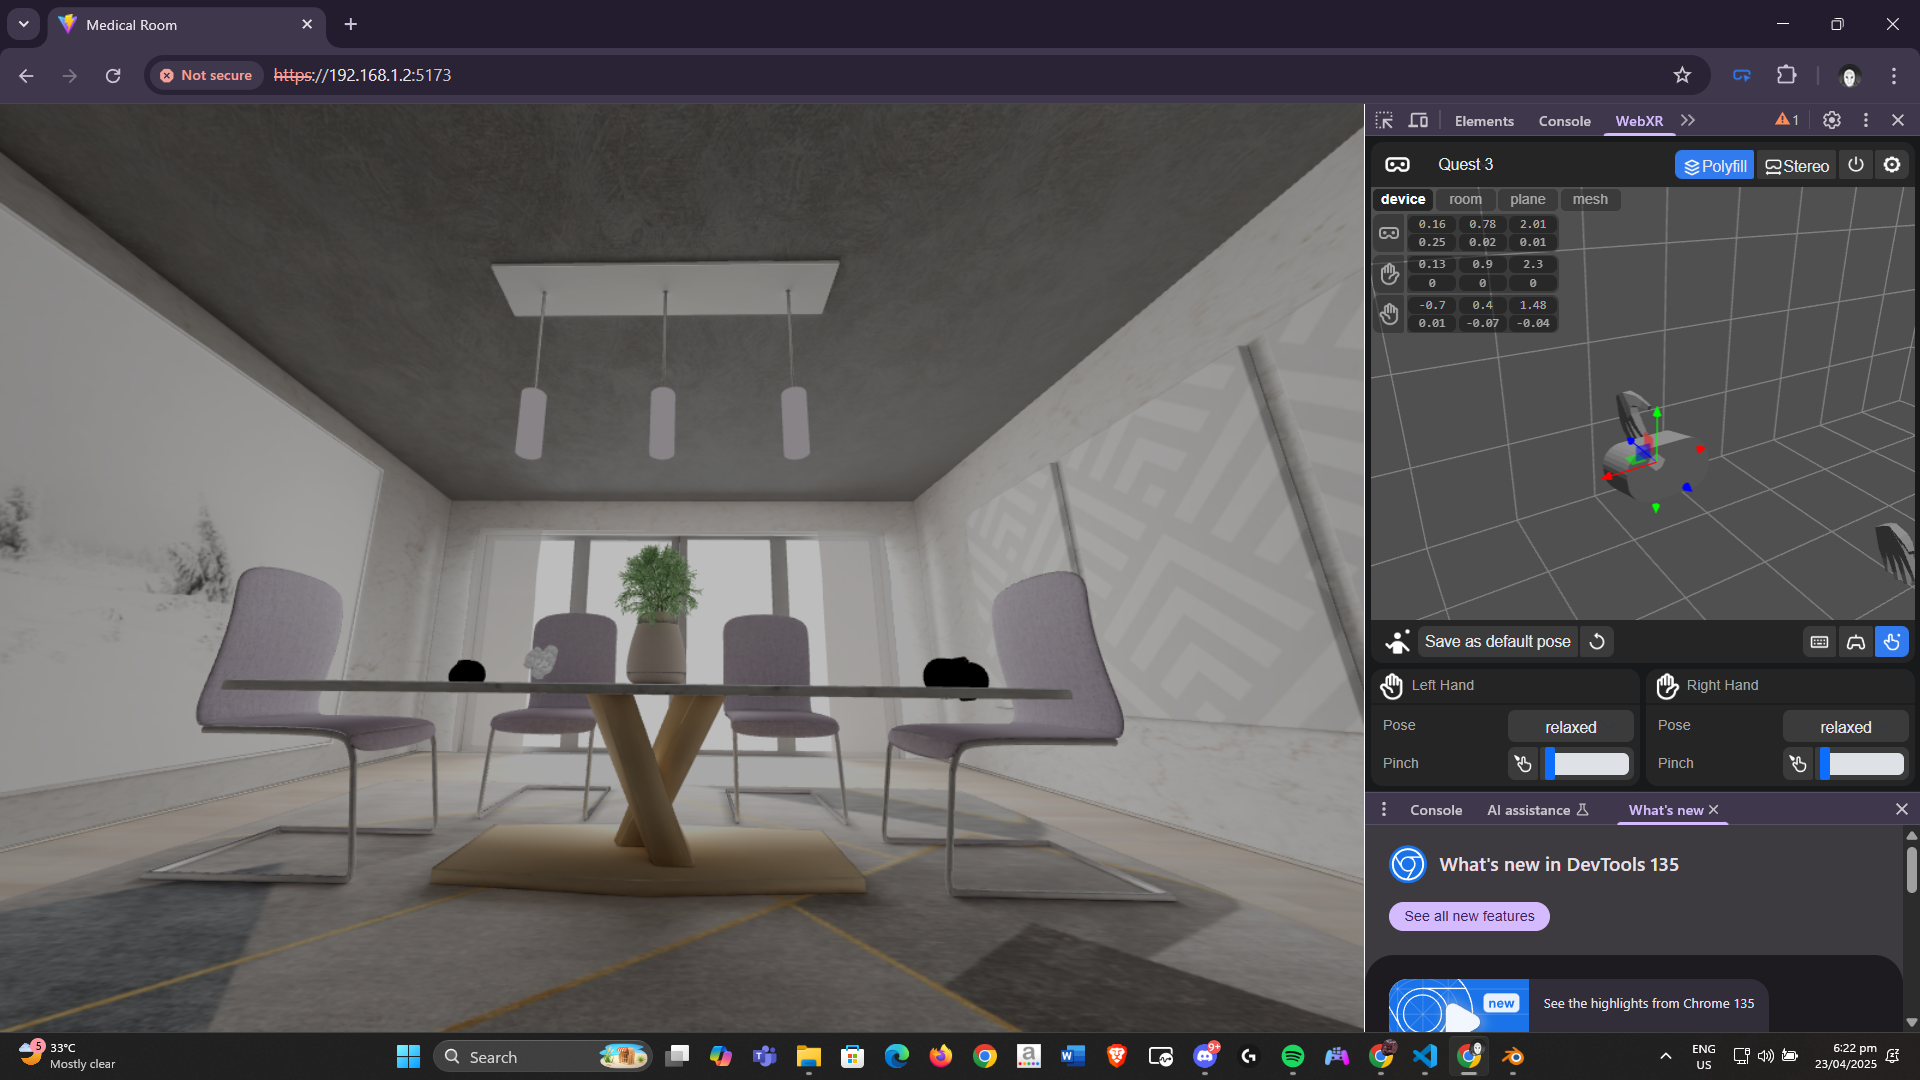The image size is (1920, 1080).
Task: Click Save as default pose
Action: pos(1497,642)
